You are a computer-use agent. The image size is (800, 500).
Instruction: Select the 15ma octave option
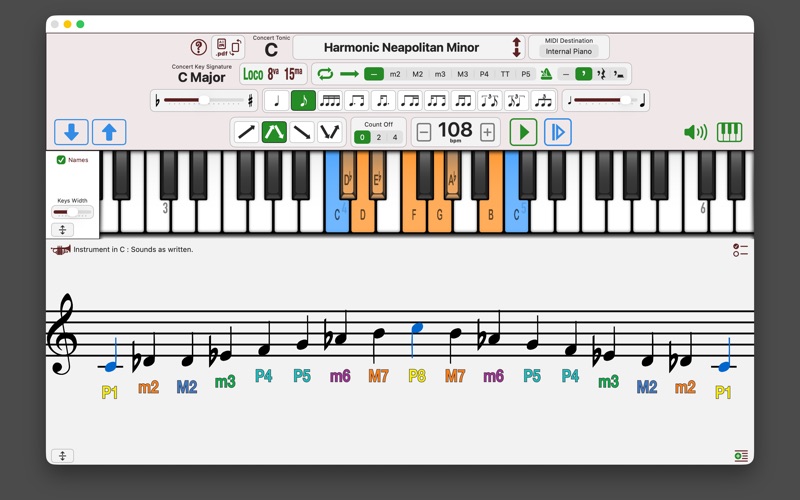(293, 74)
